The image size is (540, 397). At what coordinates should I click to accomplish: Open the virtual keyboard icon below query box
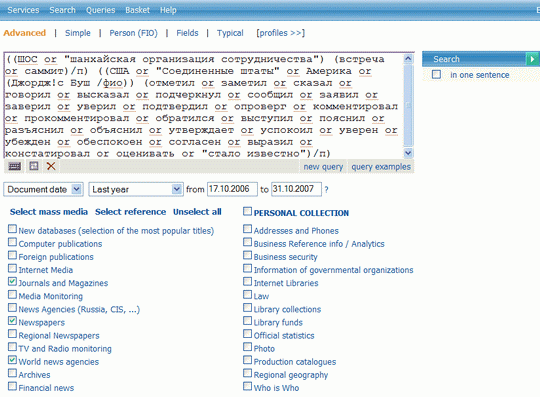(14, 167)
